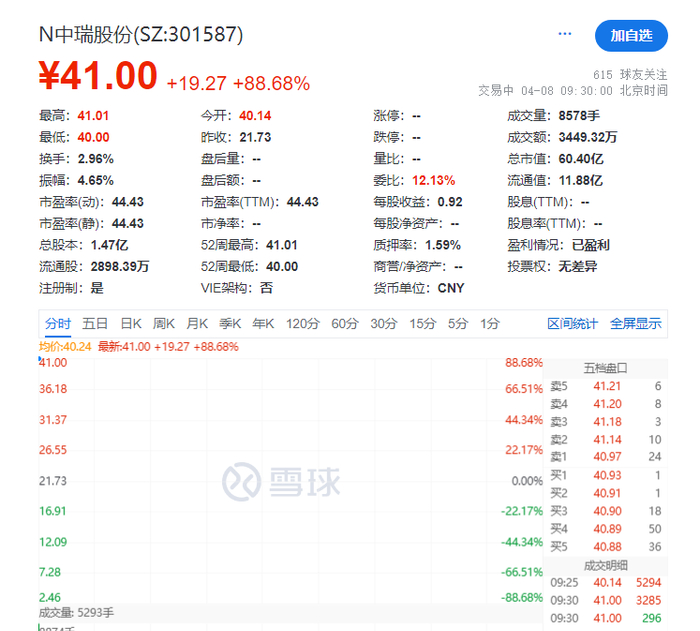Click the 成交额 3449.32万 value
This screenshot has width=700, height=631.
pyautogui.click(x=588, y=138)
